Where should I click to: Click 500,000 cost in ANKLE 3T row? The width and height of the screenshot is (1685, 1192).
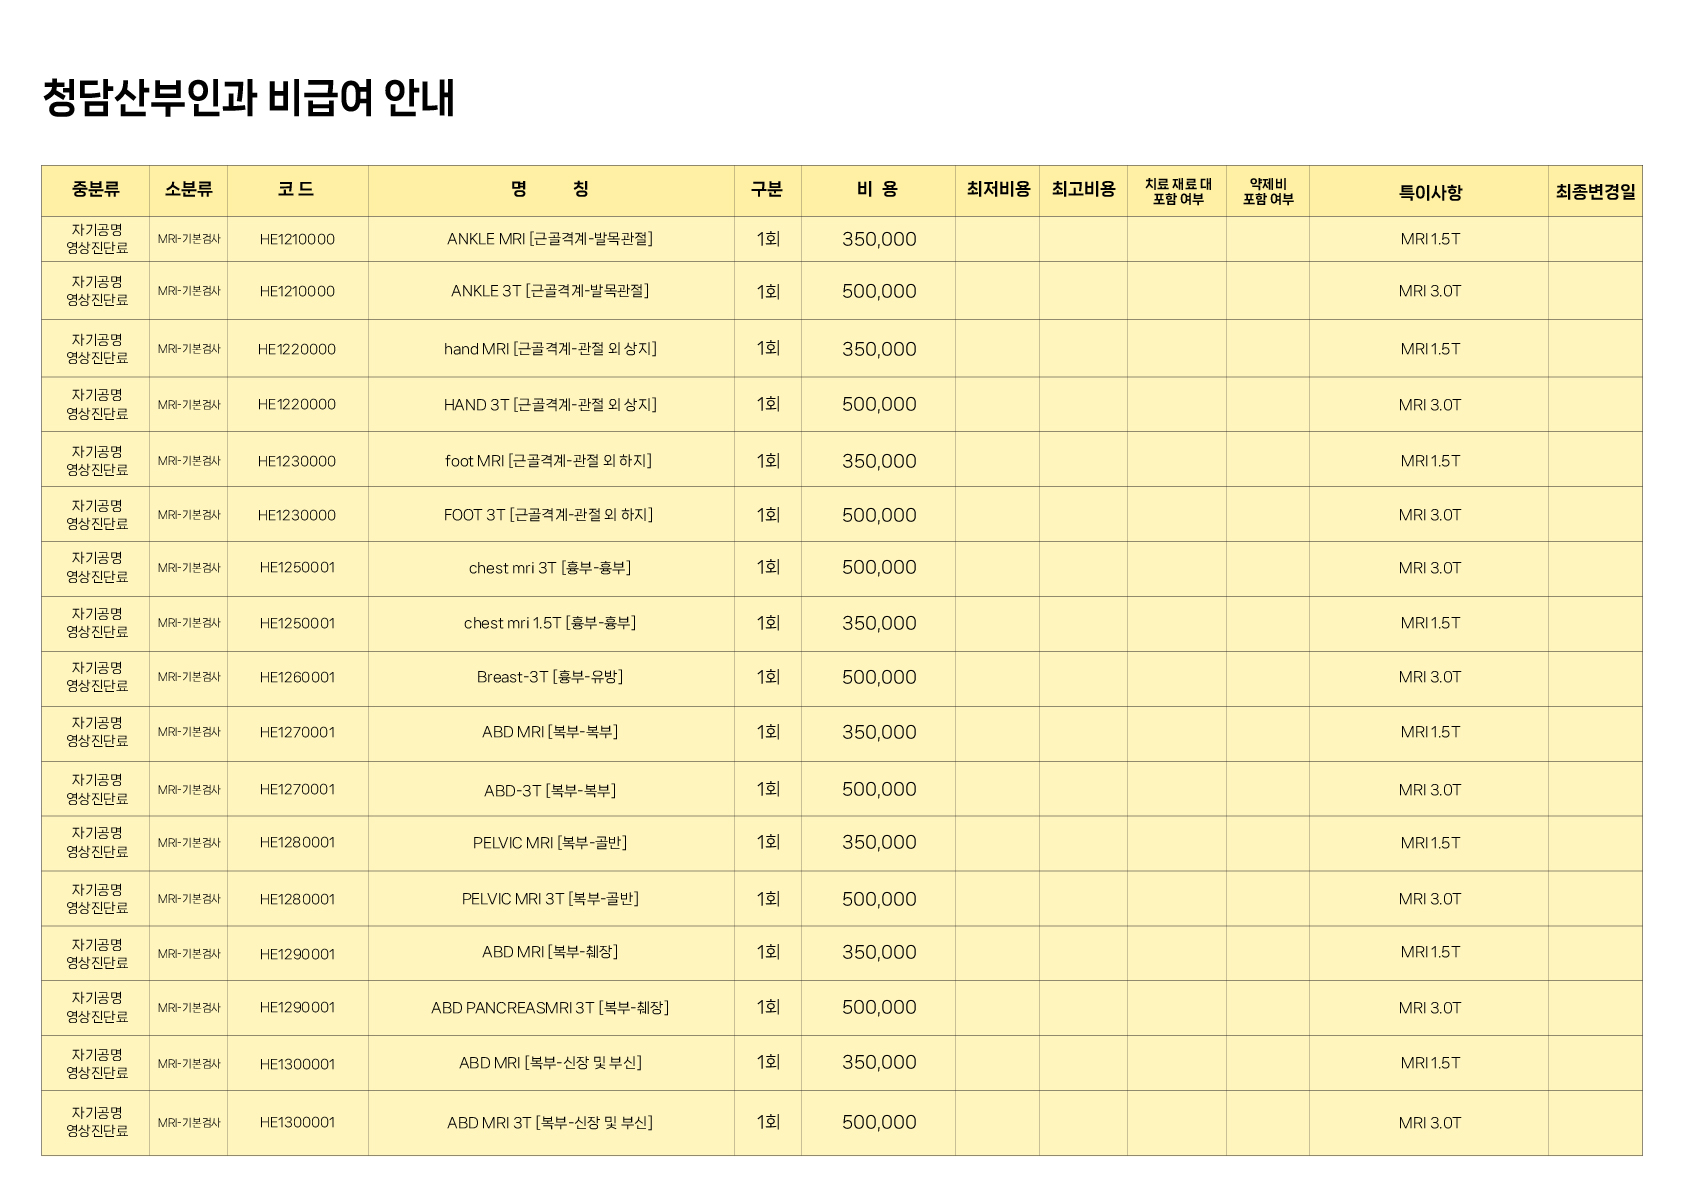coord(879,291)
